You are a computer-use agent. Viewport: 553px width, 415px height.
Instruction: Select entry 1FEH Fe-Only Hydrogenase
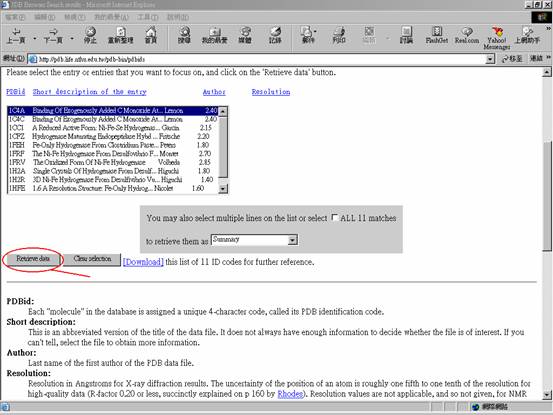point(113,145)
